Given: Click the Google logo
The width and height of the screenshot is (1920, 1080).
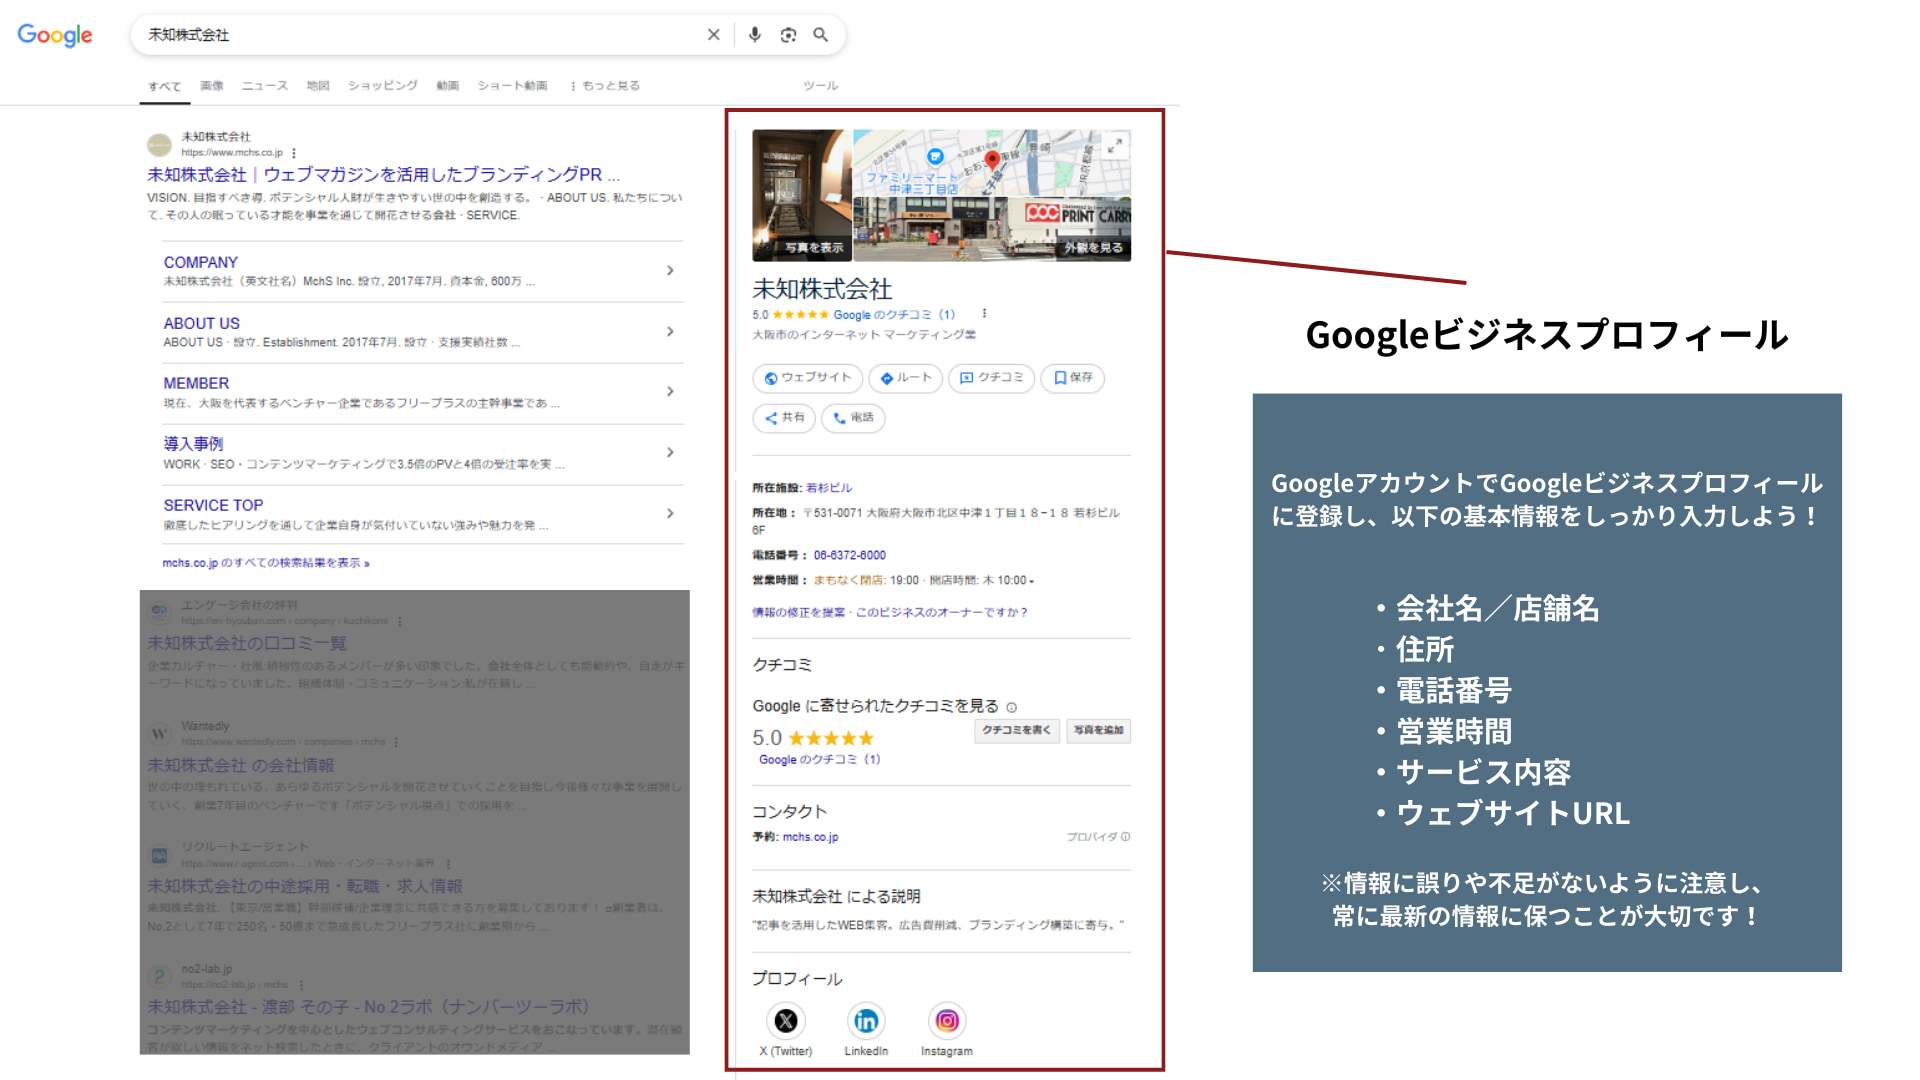Looking at the screenshot, I should click(54, 35).
